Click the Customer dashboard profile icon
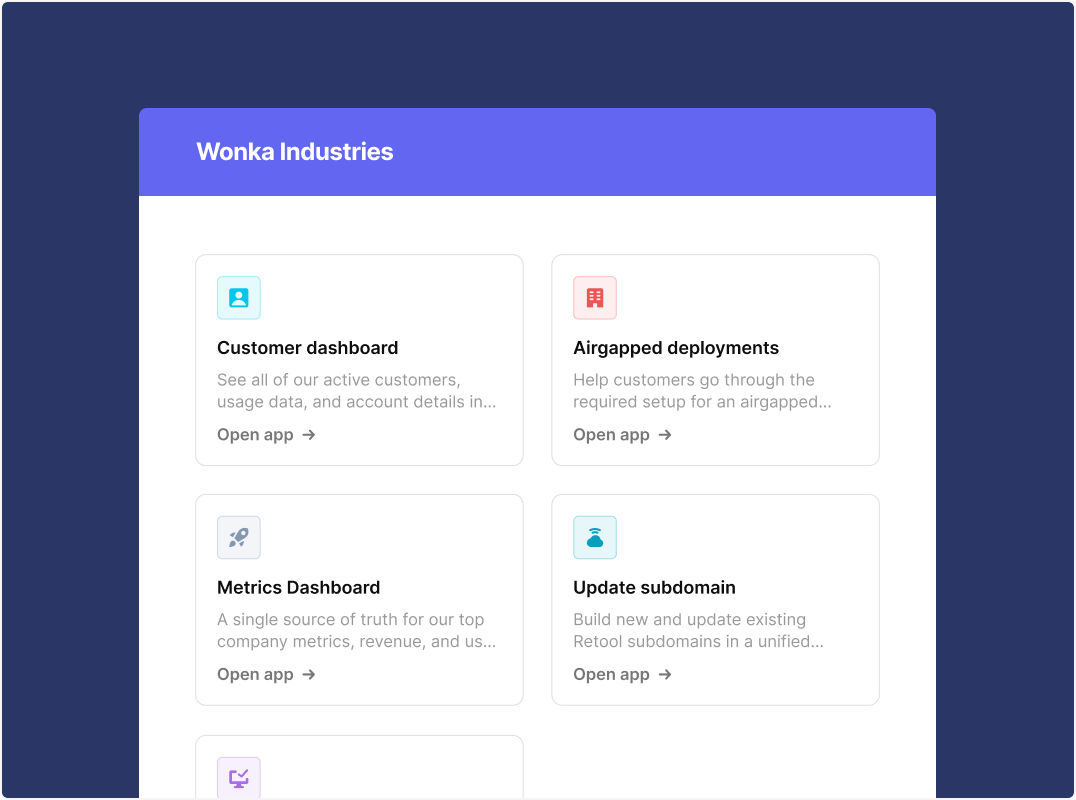 (239, 298)
